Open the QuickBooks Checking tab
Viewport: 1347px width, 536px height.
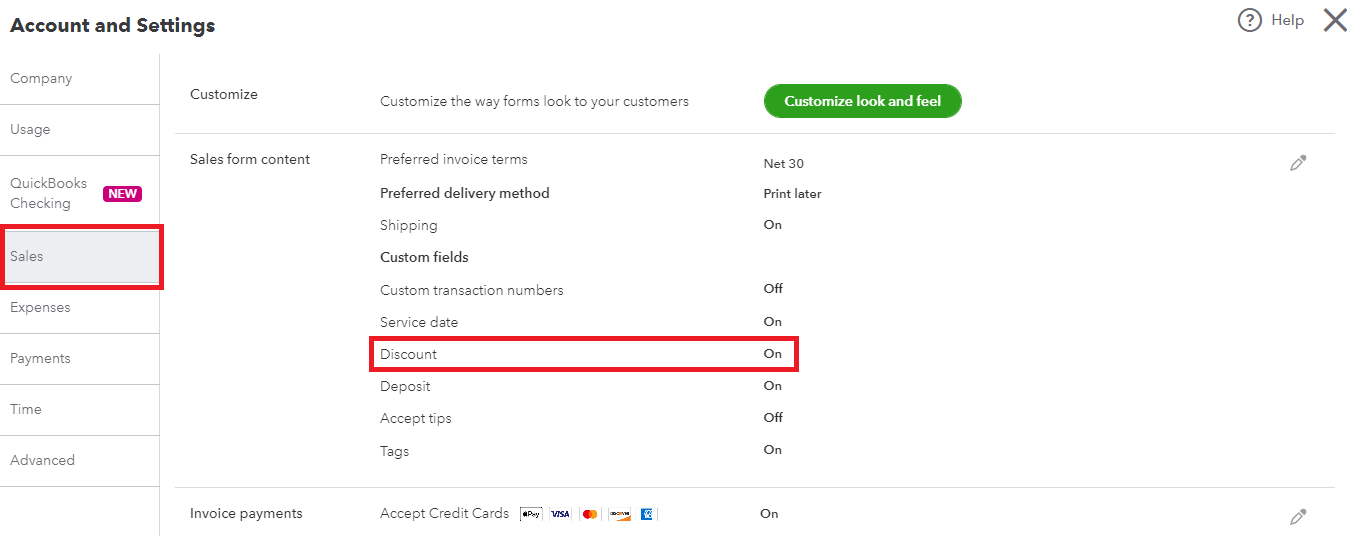tap(50, 193)
